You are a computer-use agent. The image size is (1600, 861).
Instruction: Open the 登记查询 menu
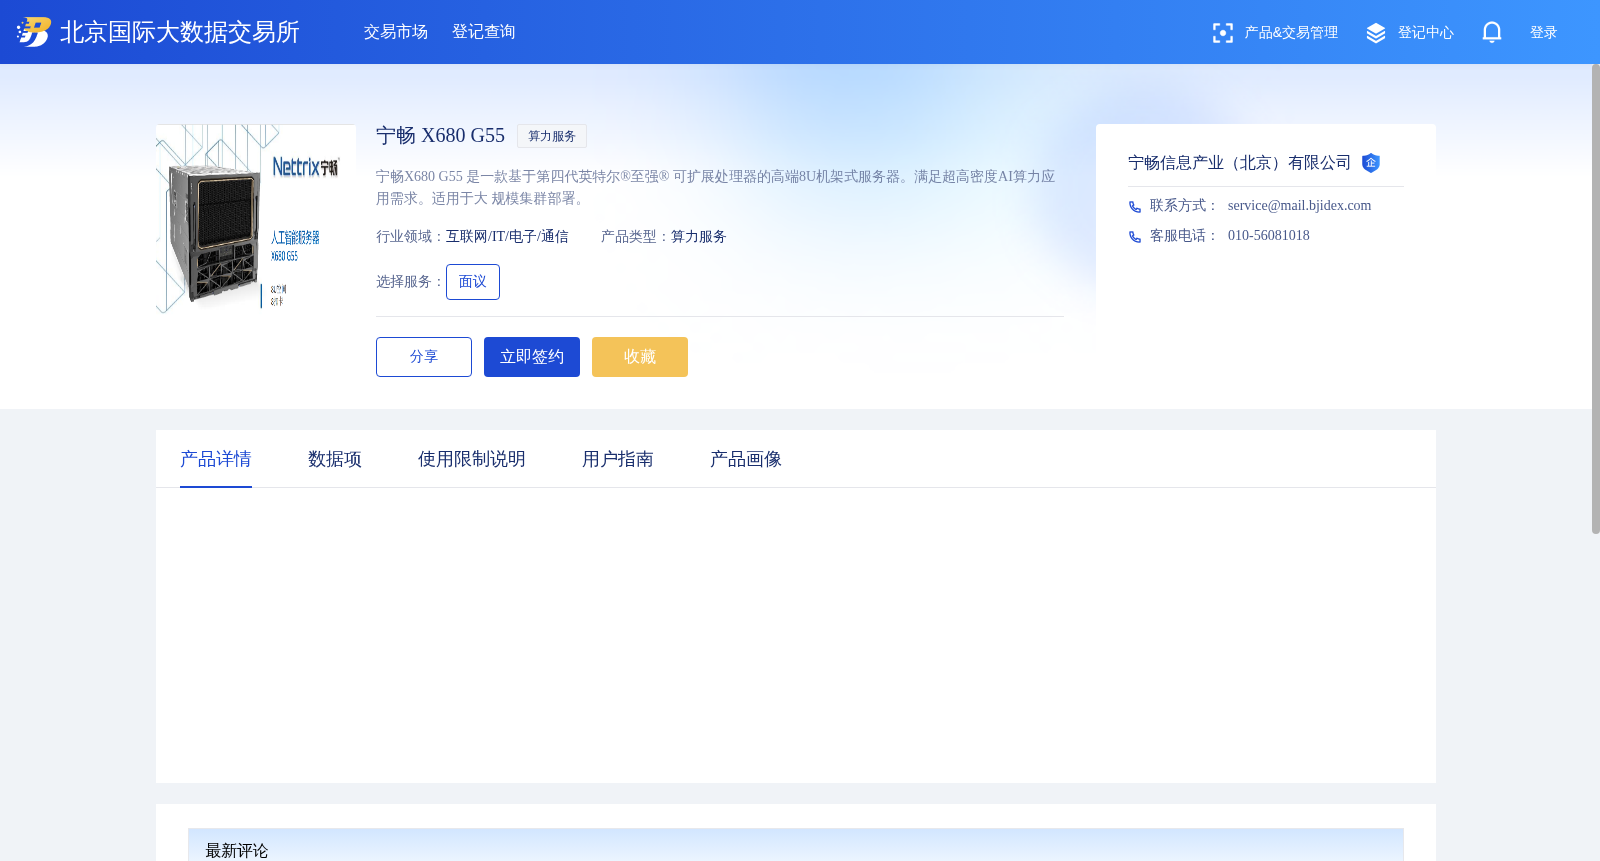[x=484, y=32]
